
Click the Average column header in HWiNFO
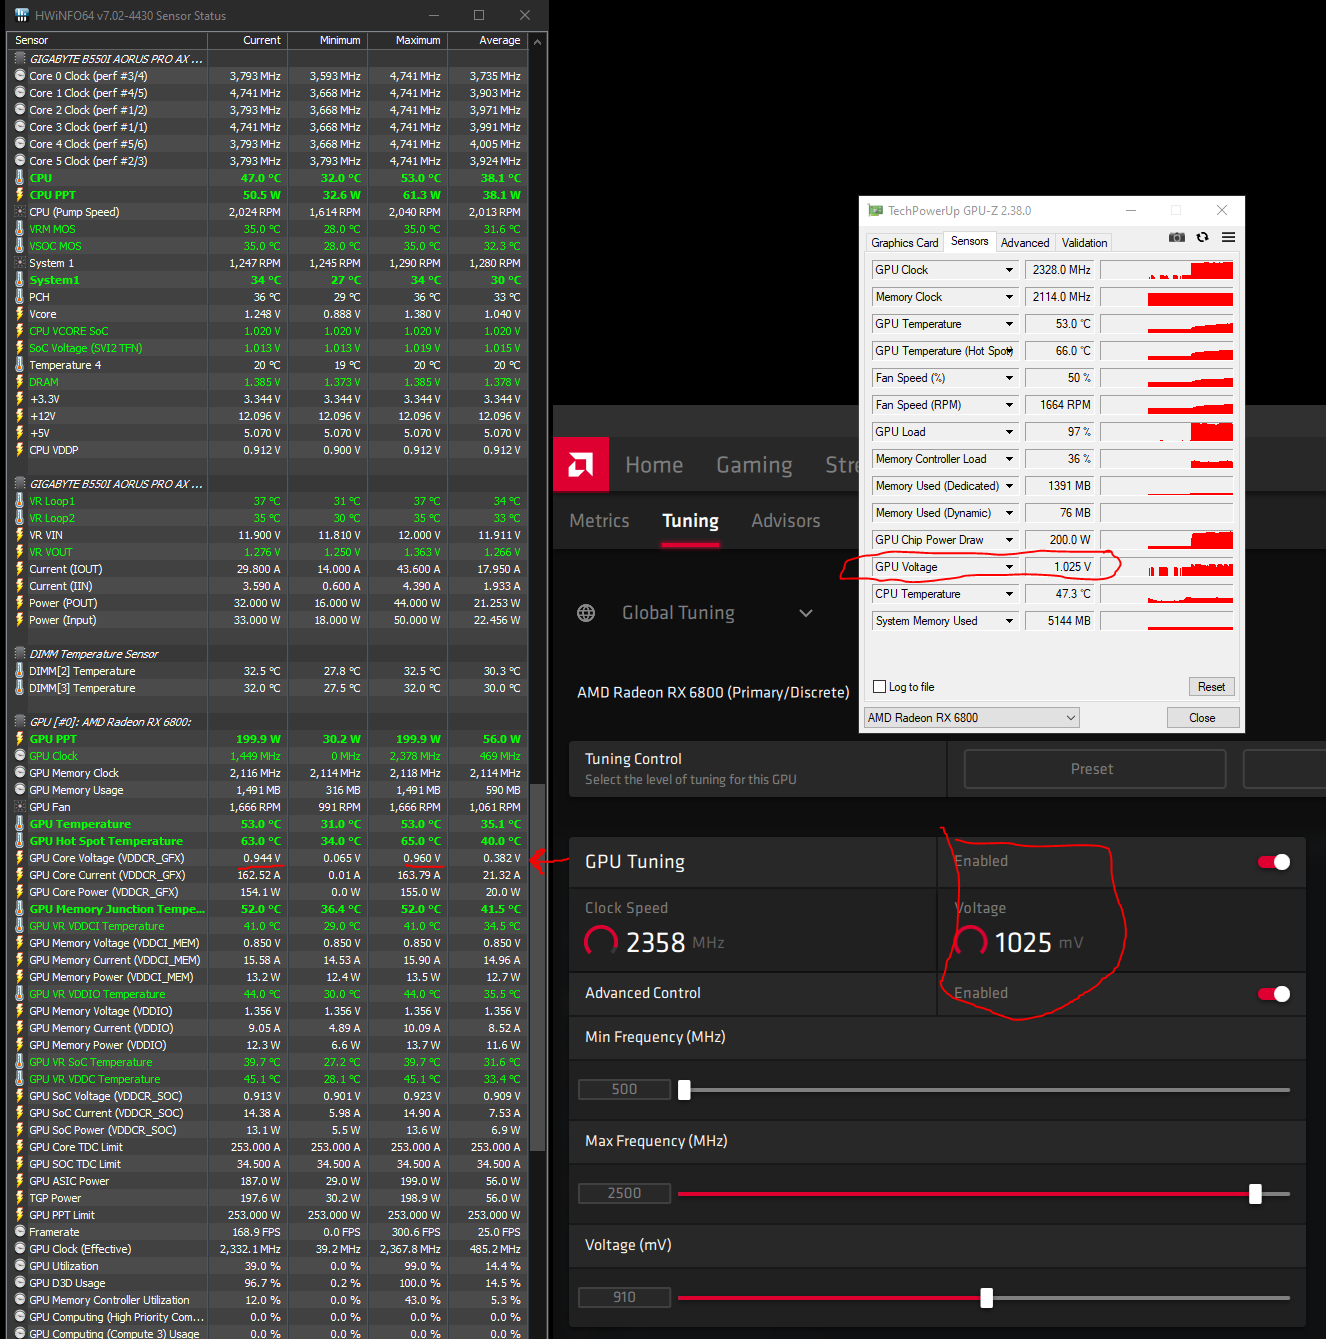pos(488,40)
